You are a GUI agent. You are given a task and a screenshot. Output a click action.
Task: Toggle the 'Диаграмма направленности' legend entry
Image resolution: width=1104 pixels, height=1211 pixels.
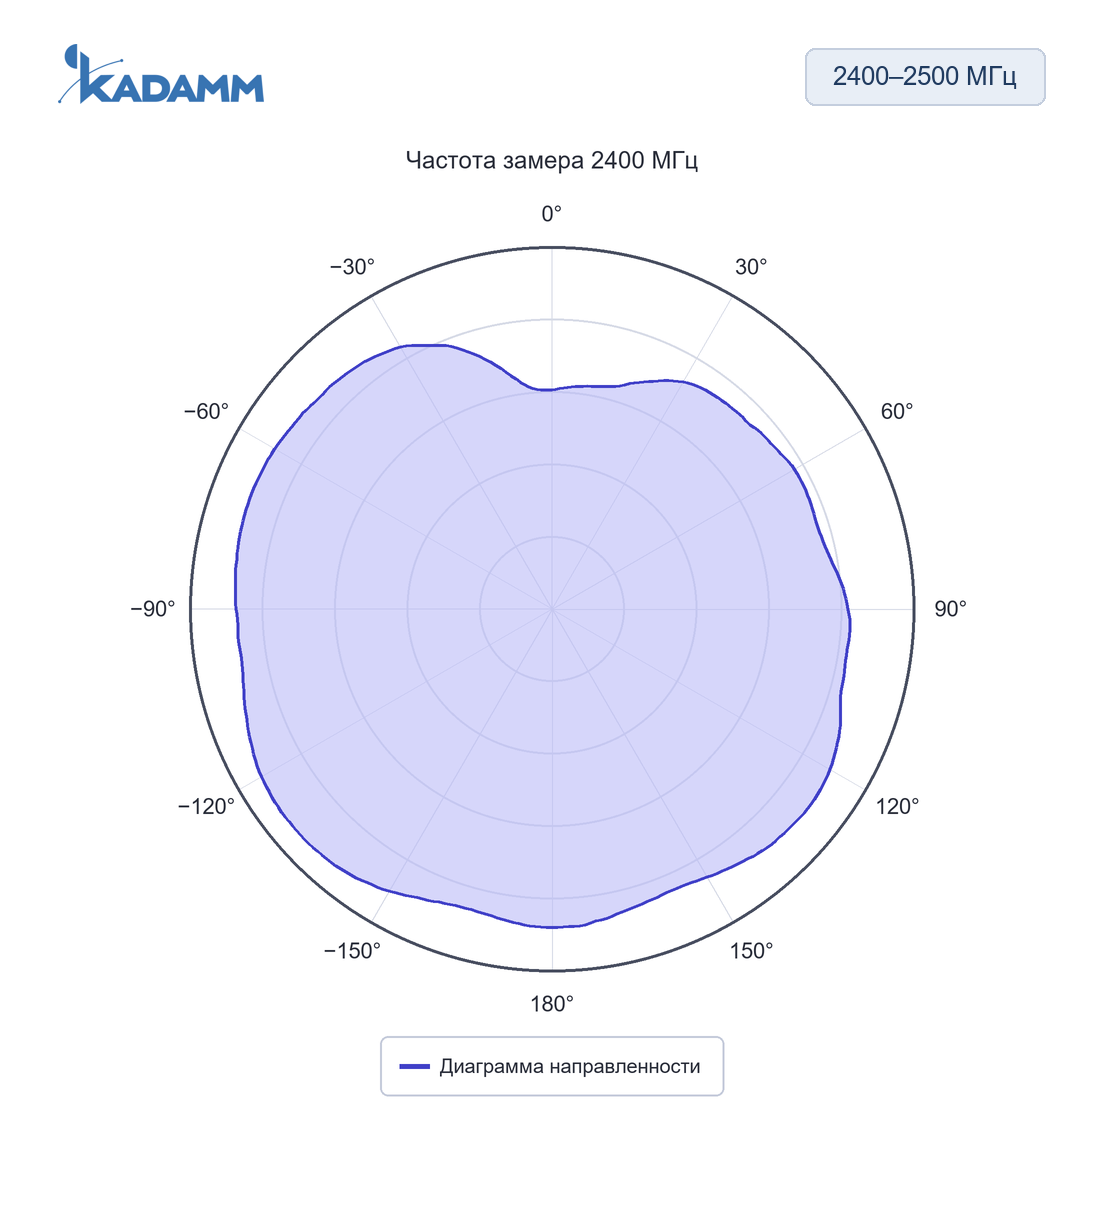pos(552,1066)
